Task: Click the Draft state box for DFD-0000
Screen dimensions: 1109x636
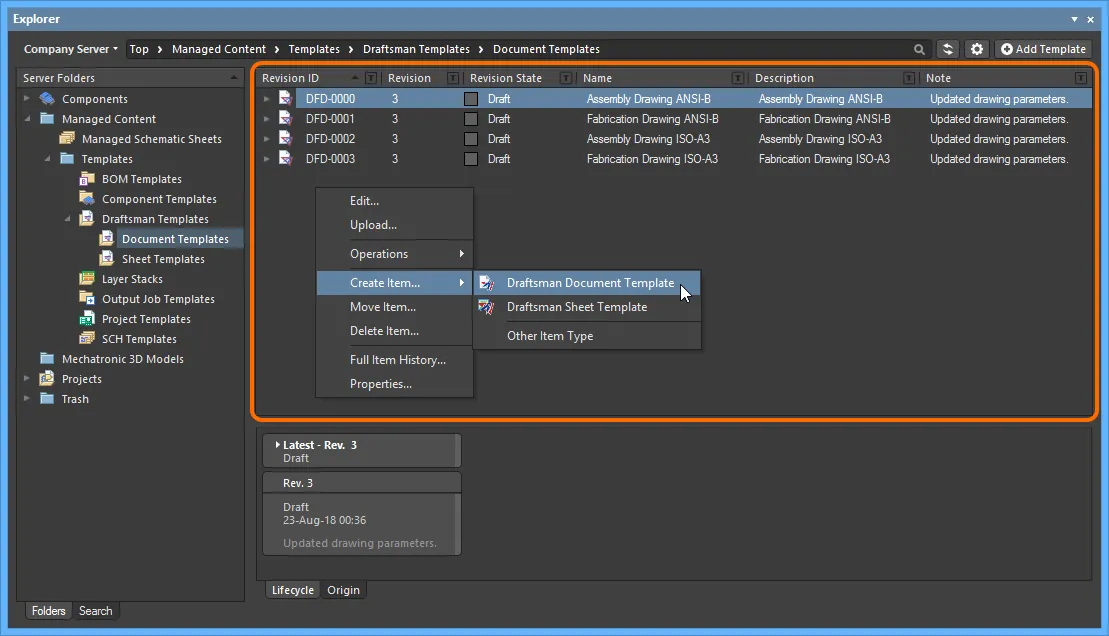Action: (471, 99)
